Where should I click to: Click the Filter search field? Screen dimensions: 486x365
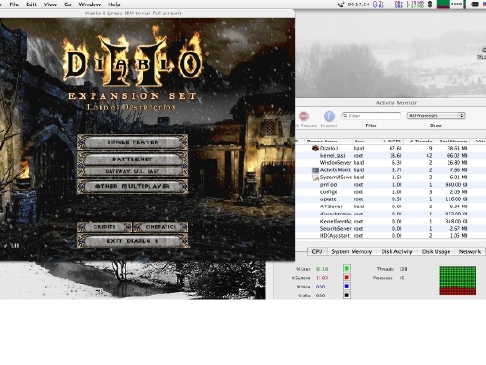pos(371,116)
